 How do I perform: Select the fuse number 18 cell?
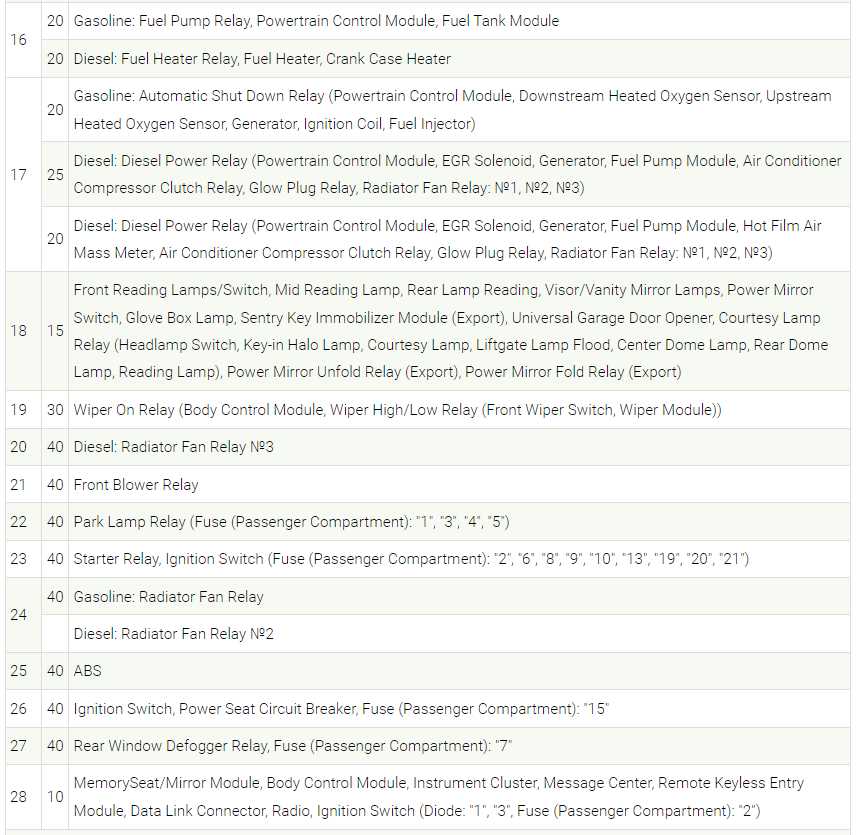[24, 331]
